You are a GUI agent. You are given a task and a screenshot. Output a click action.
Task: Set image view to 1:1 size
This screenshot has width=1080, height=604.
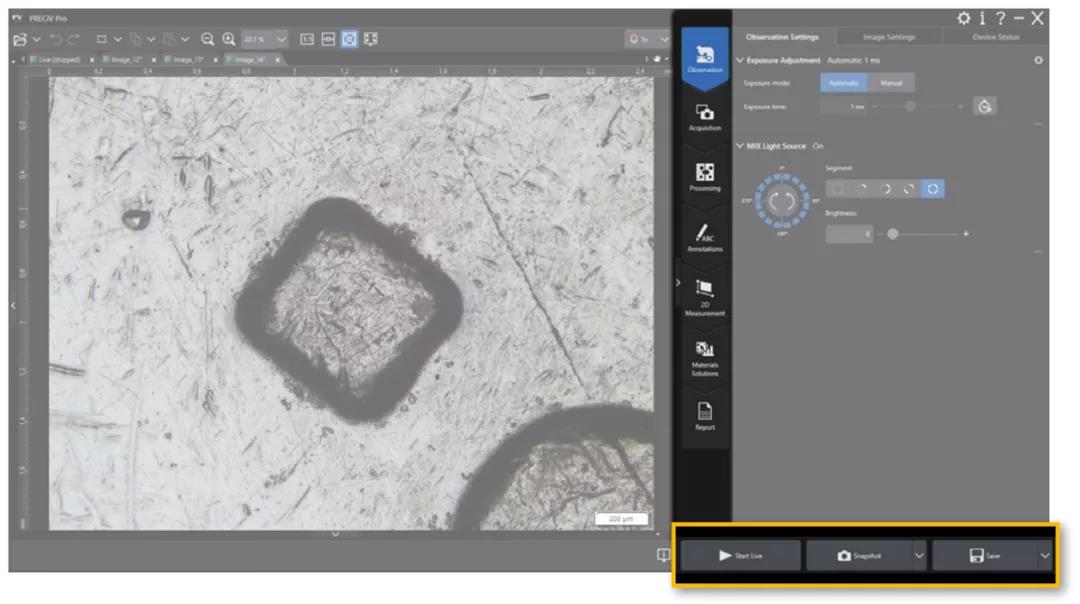pos(307,39)
